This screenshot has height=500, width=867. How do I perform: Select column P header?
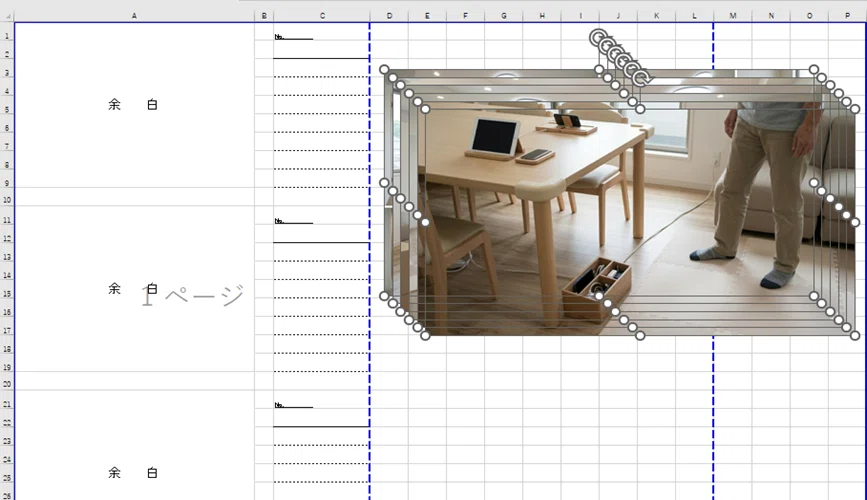point(847,16)
